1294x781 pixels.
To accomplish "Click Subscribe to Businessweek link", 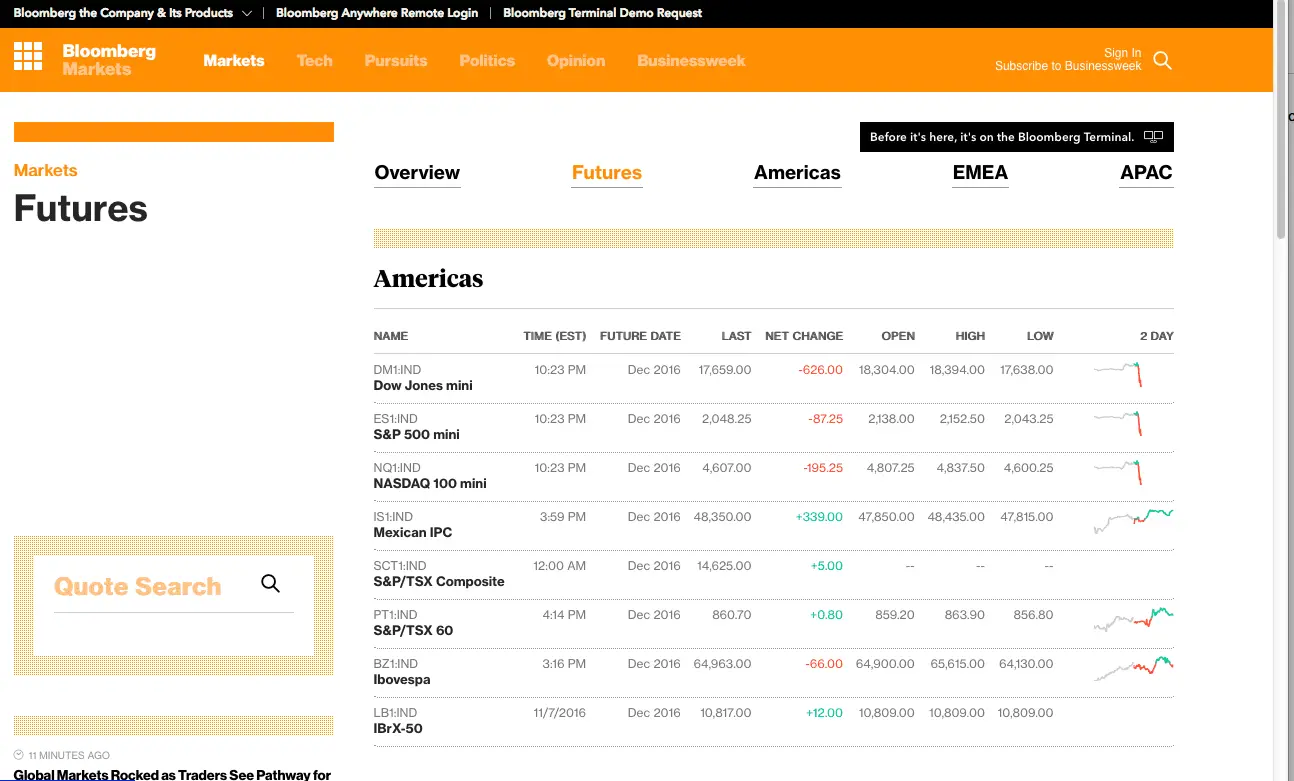I will (1067, 67).
